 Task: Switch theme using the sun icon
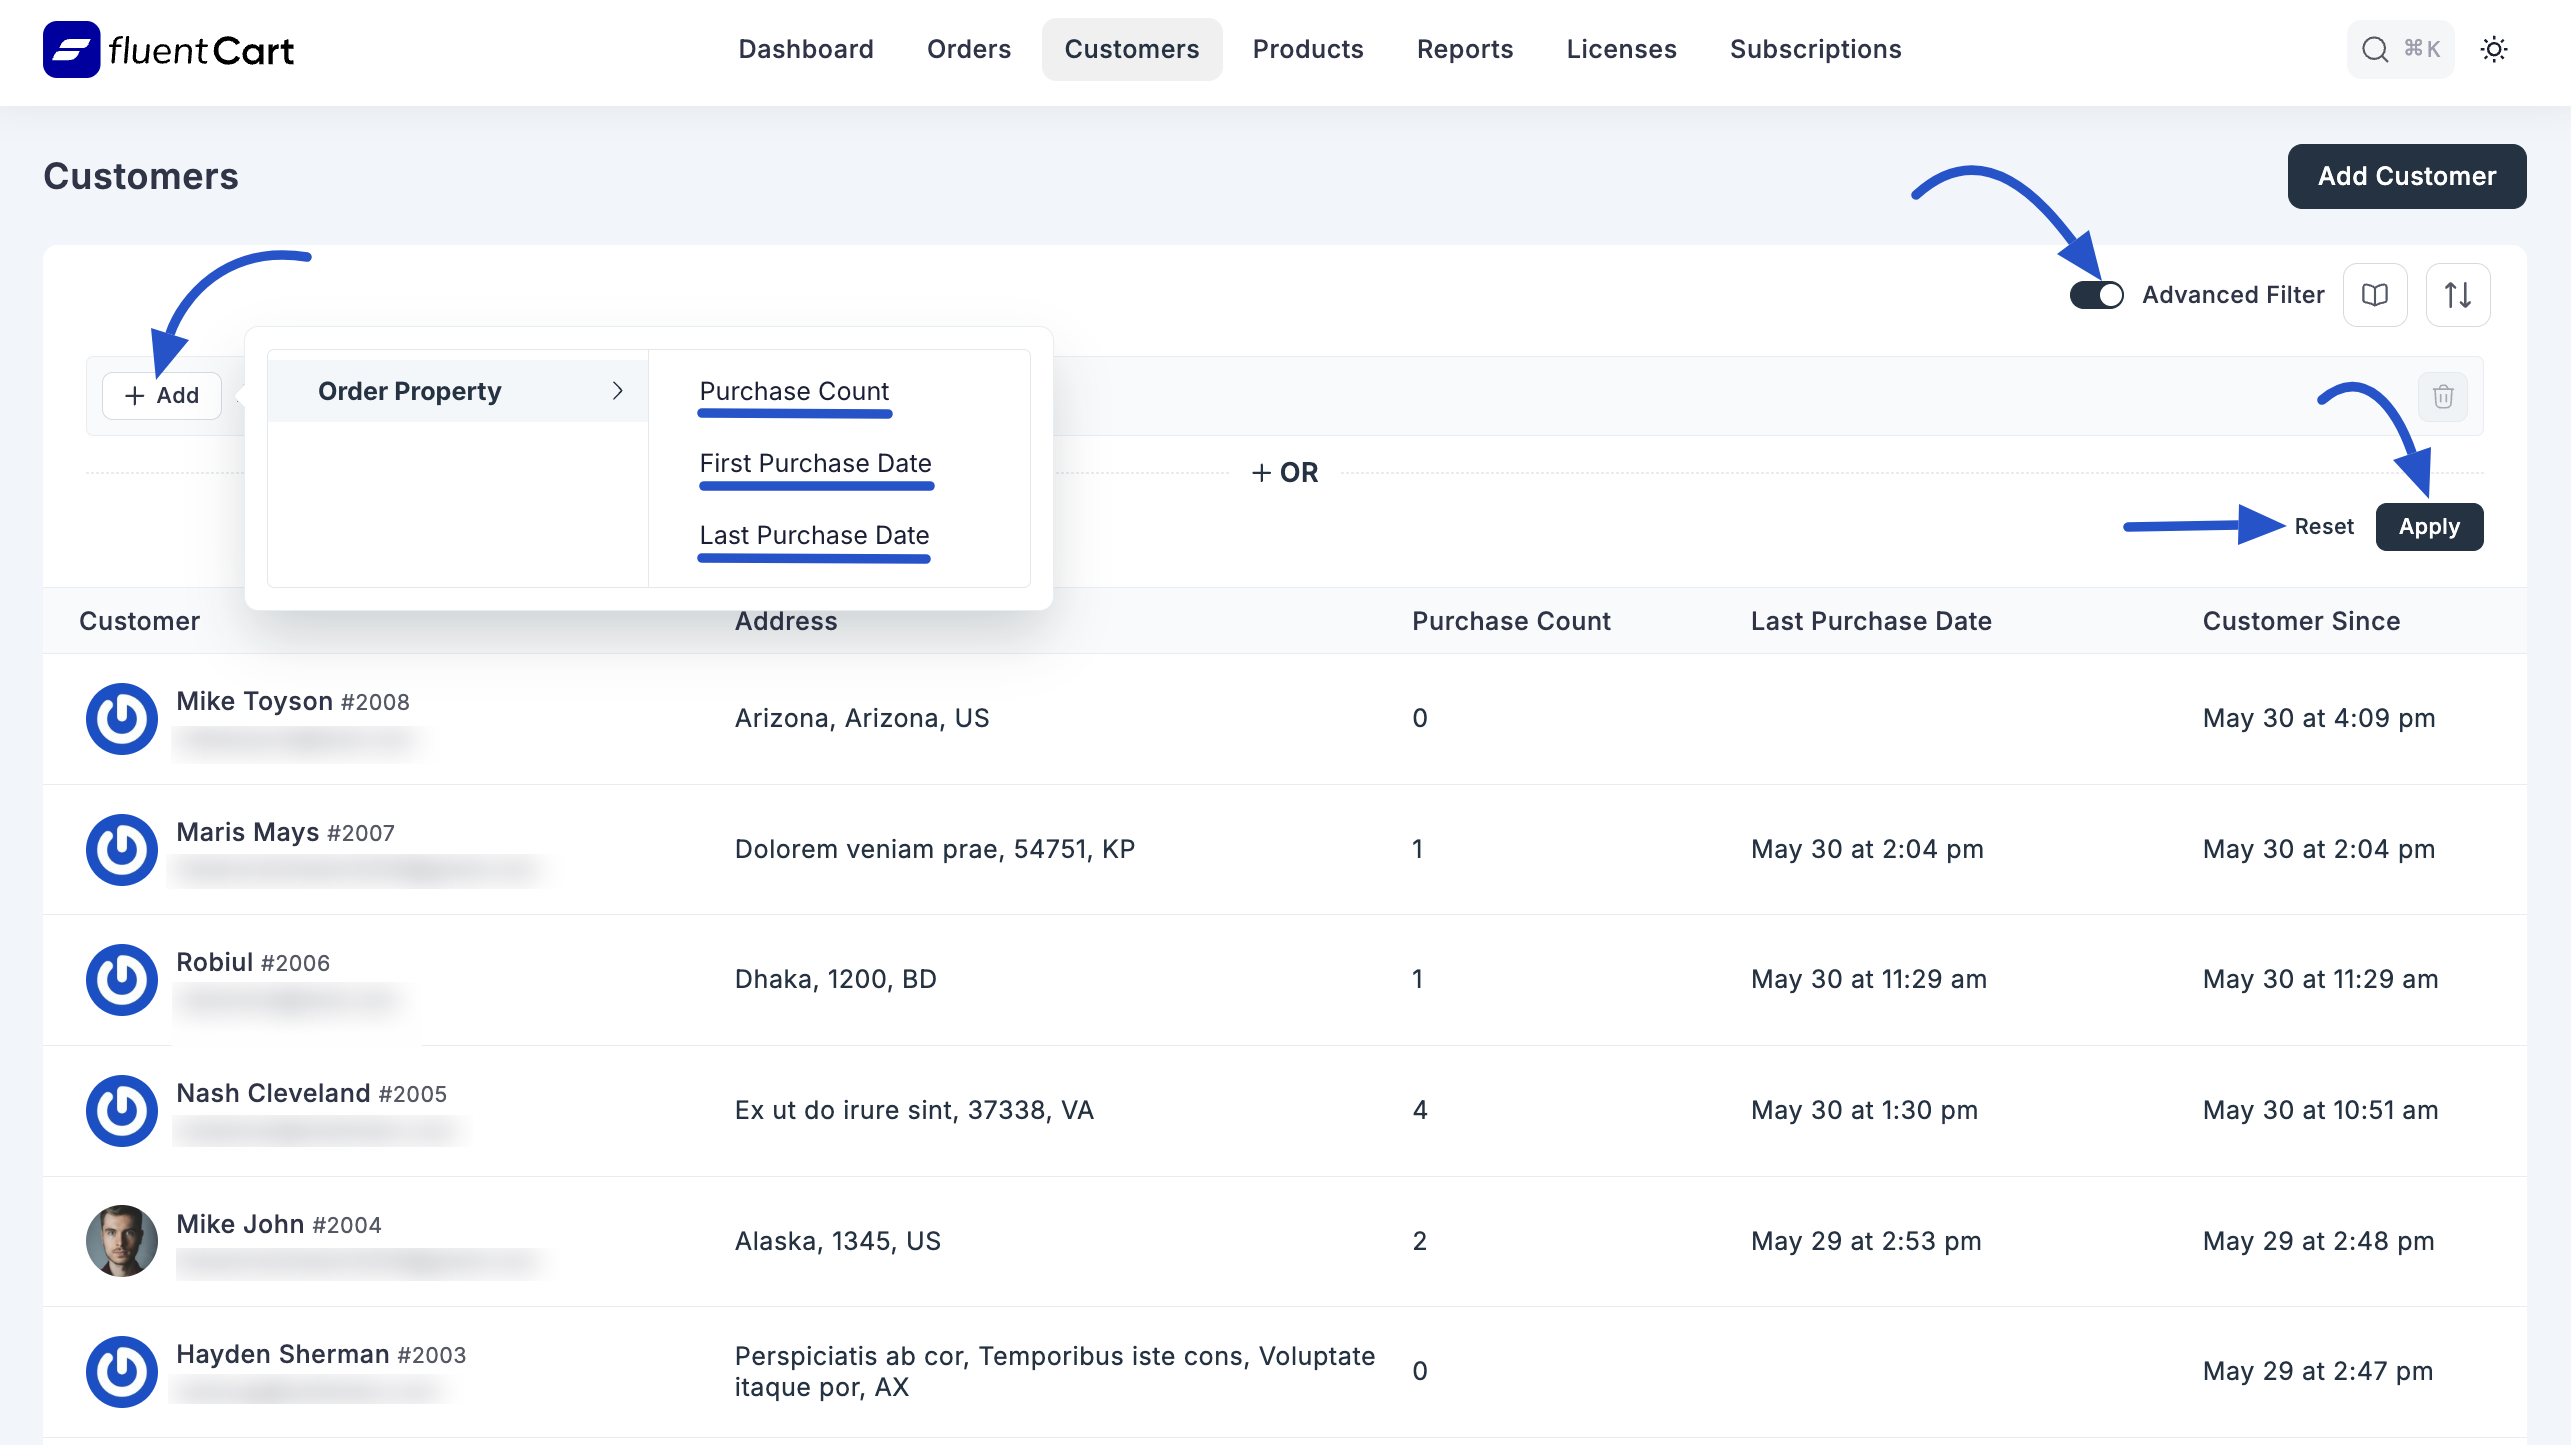point(2494,48)
